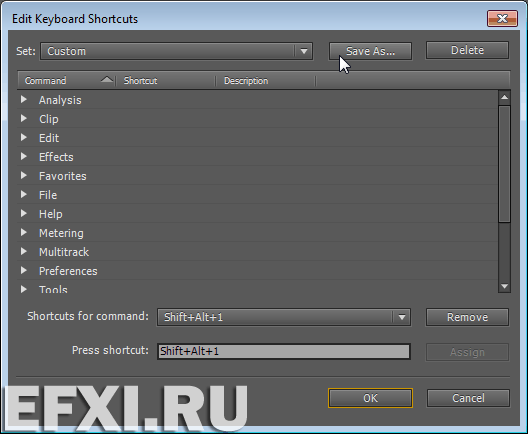Expand the Effects category

(x=24, y=156)
